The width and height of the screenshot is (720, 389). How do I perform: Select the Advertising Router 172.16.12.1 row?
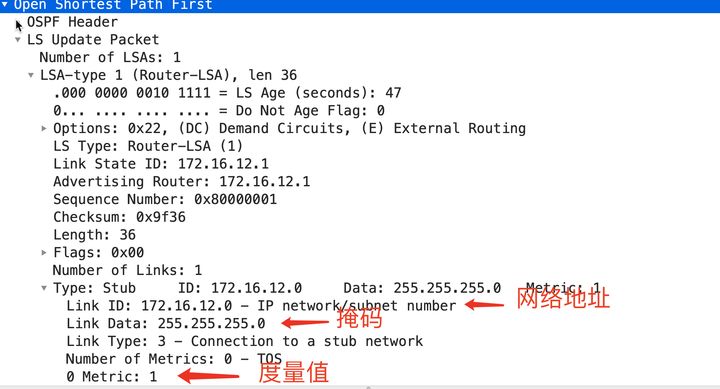182,181
